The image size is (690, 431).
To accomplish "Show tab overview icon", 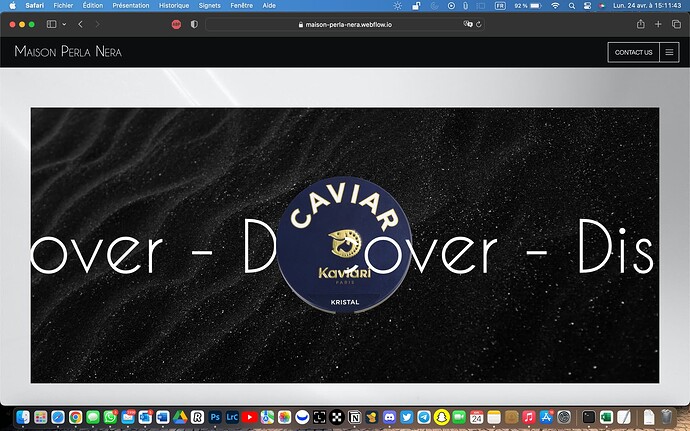I will (676, 24).
